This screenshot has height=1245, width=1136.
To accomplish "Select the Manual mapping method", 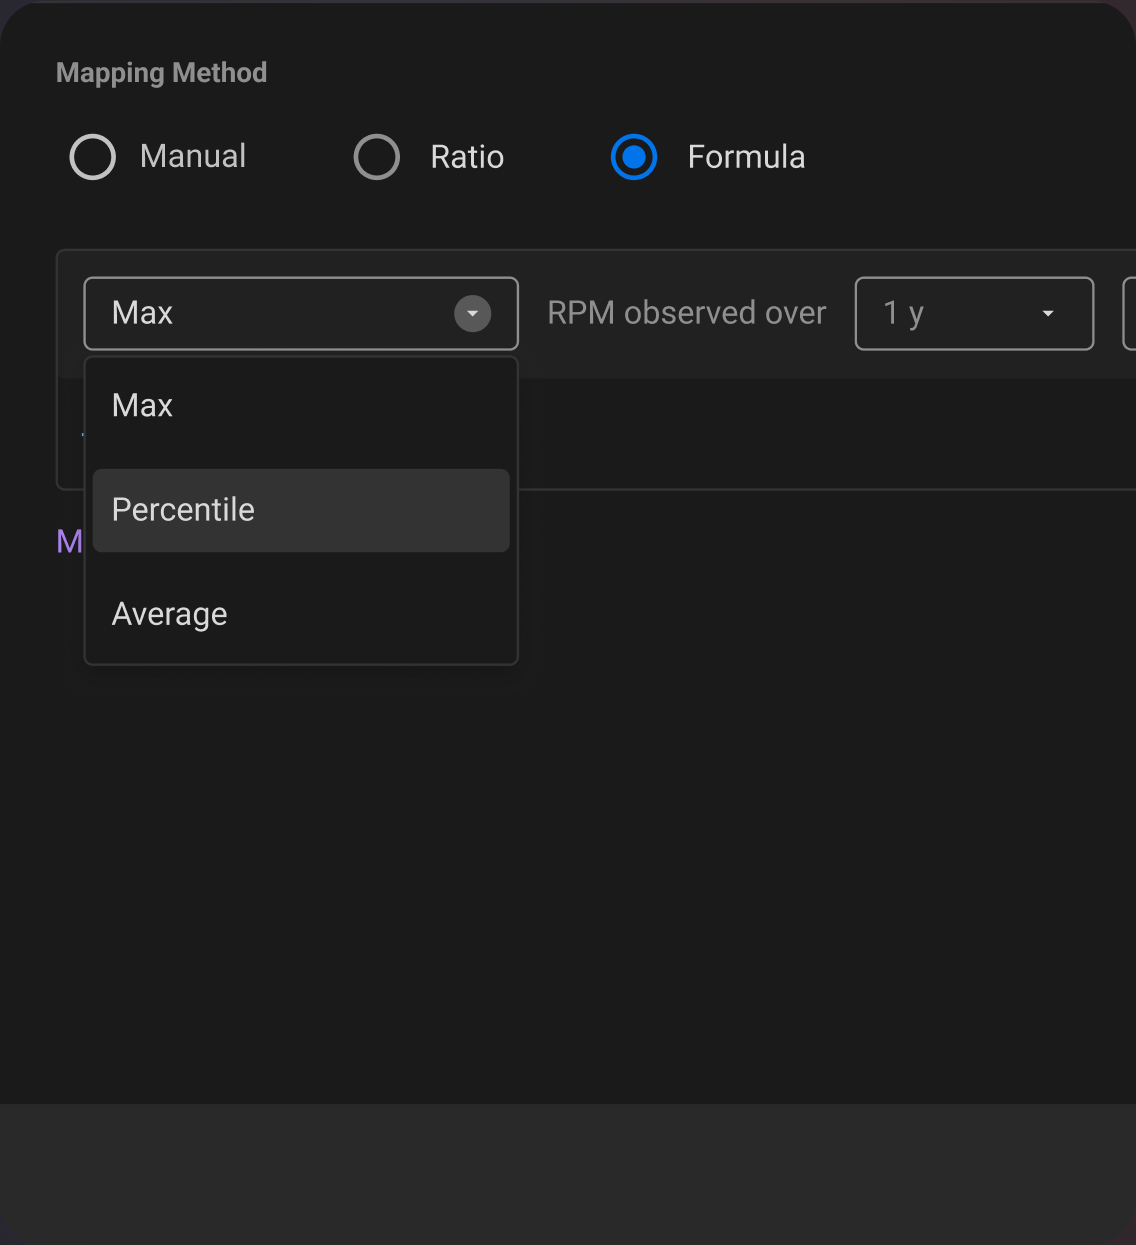I will (92, 157).
